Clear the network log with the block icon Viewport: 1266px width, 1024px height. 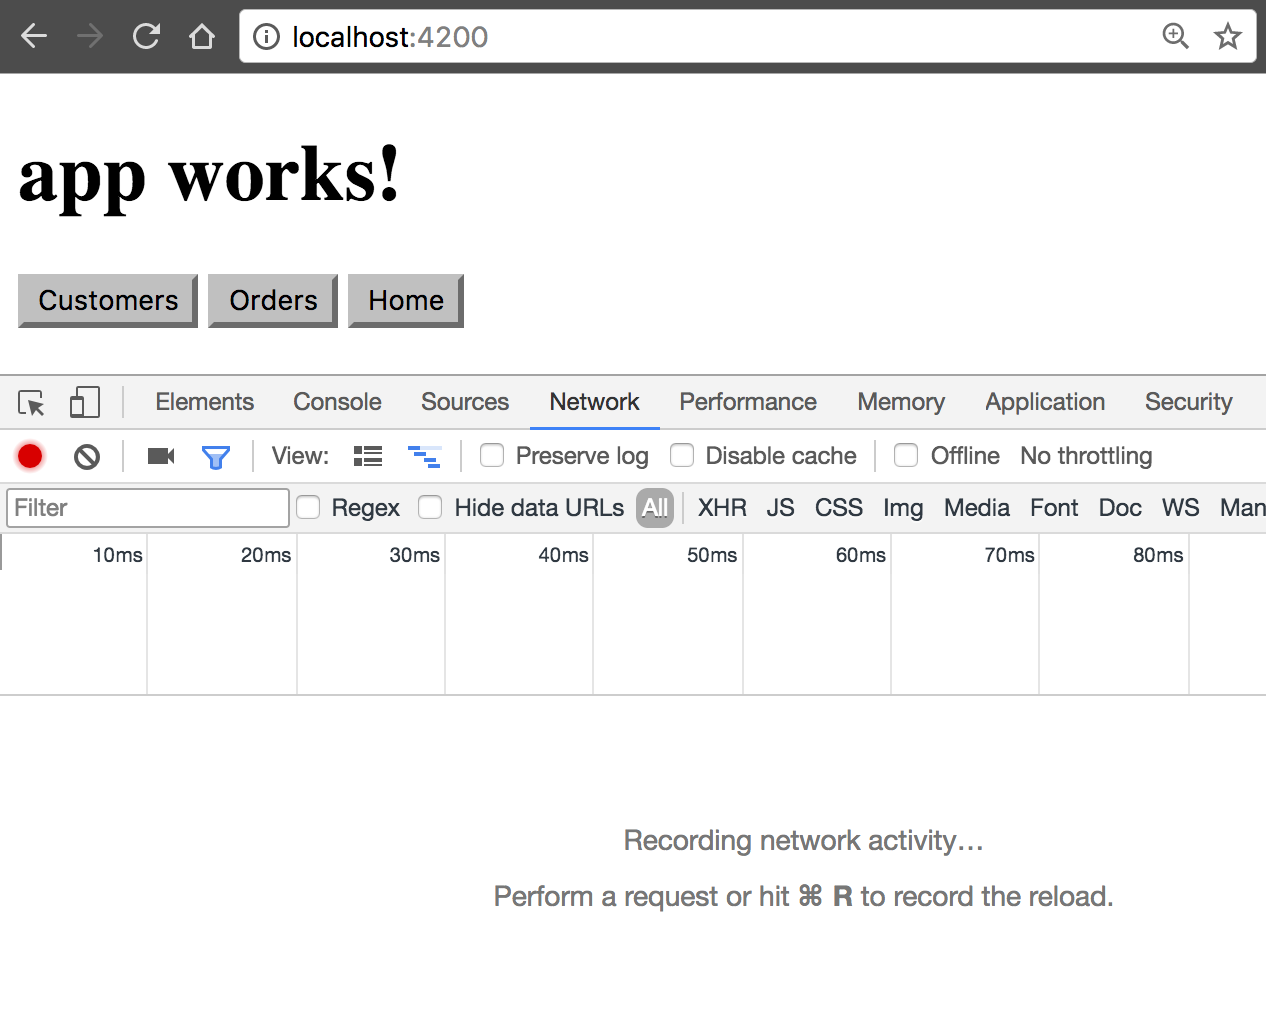tap(86, 455)
